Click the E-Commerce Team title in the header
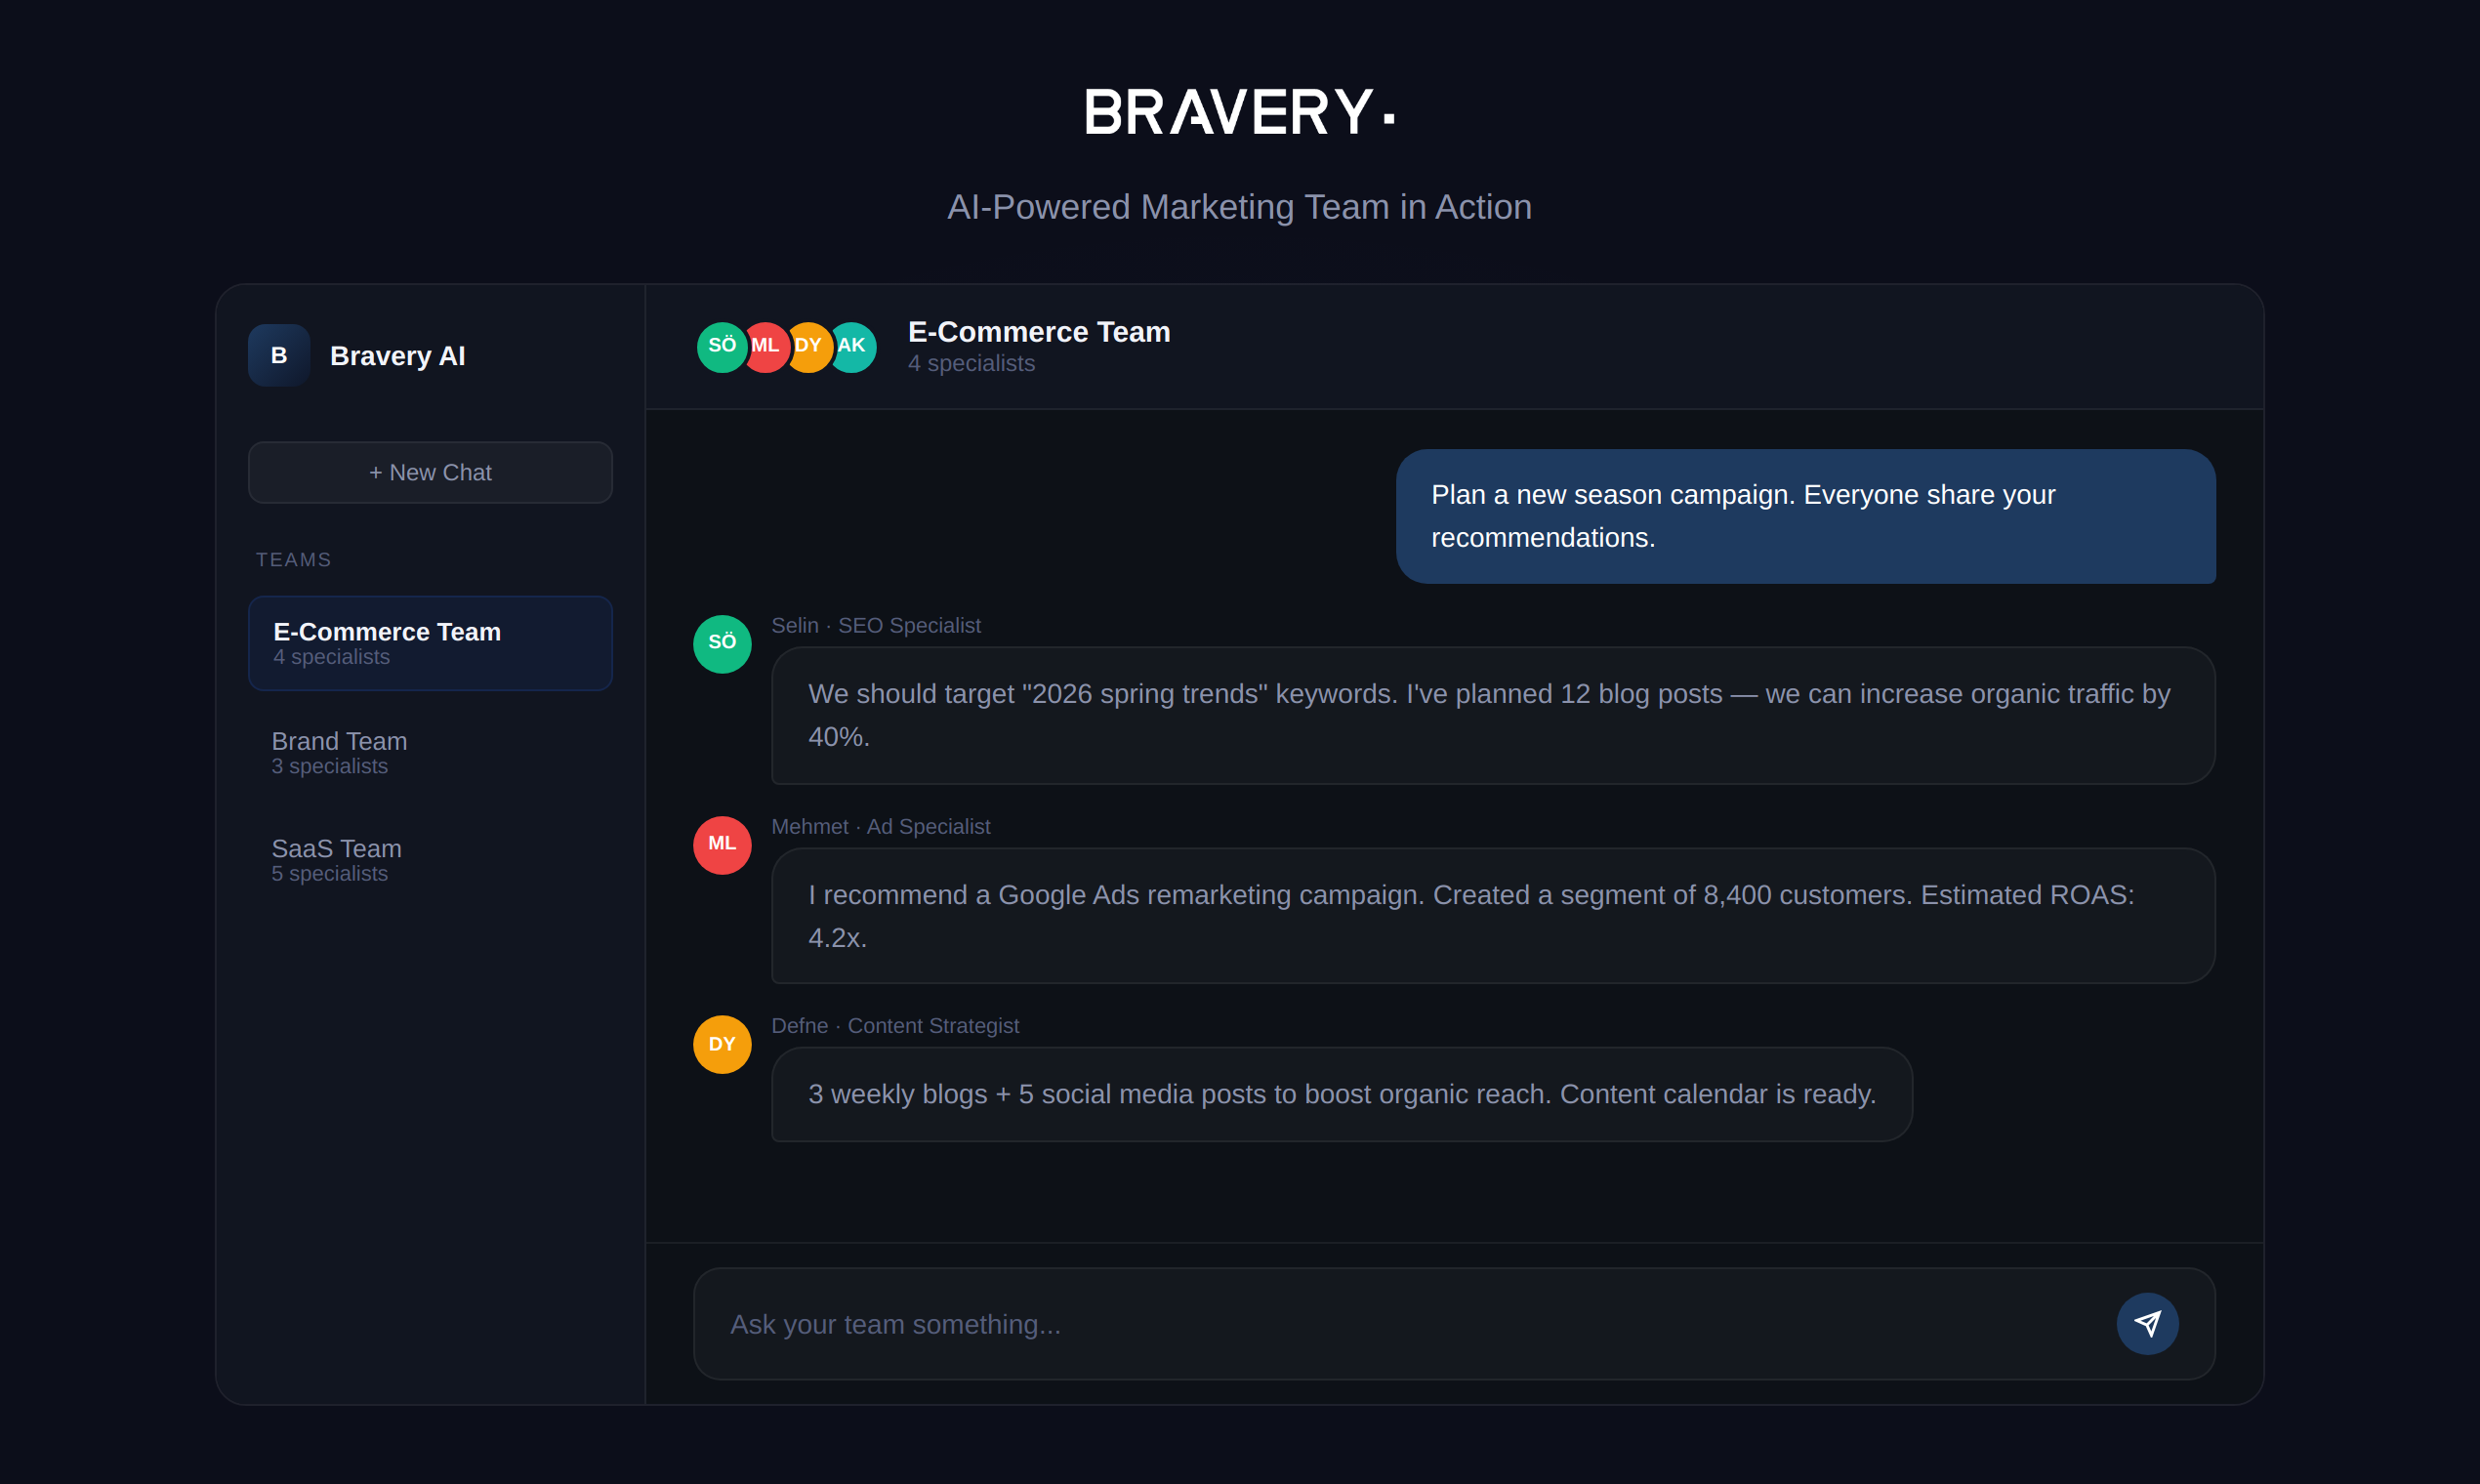 (x=1039, y=332)
